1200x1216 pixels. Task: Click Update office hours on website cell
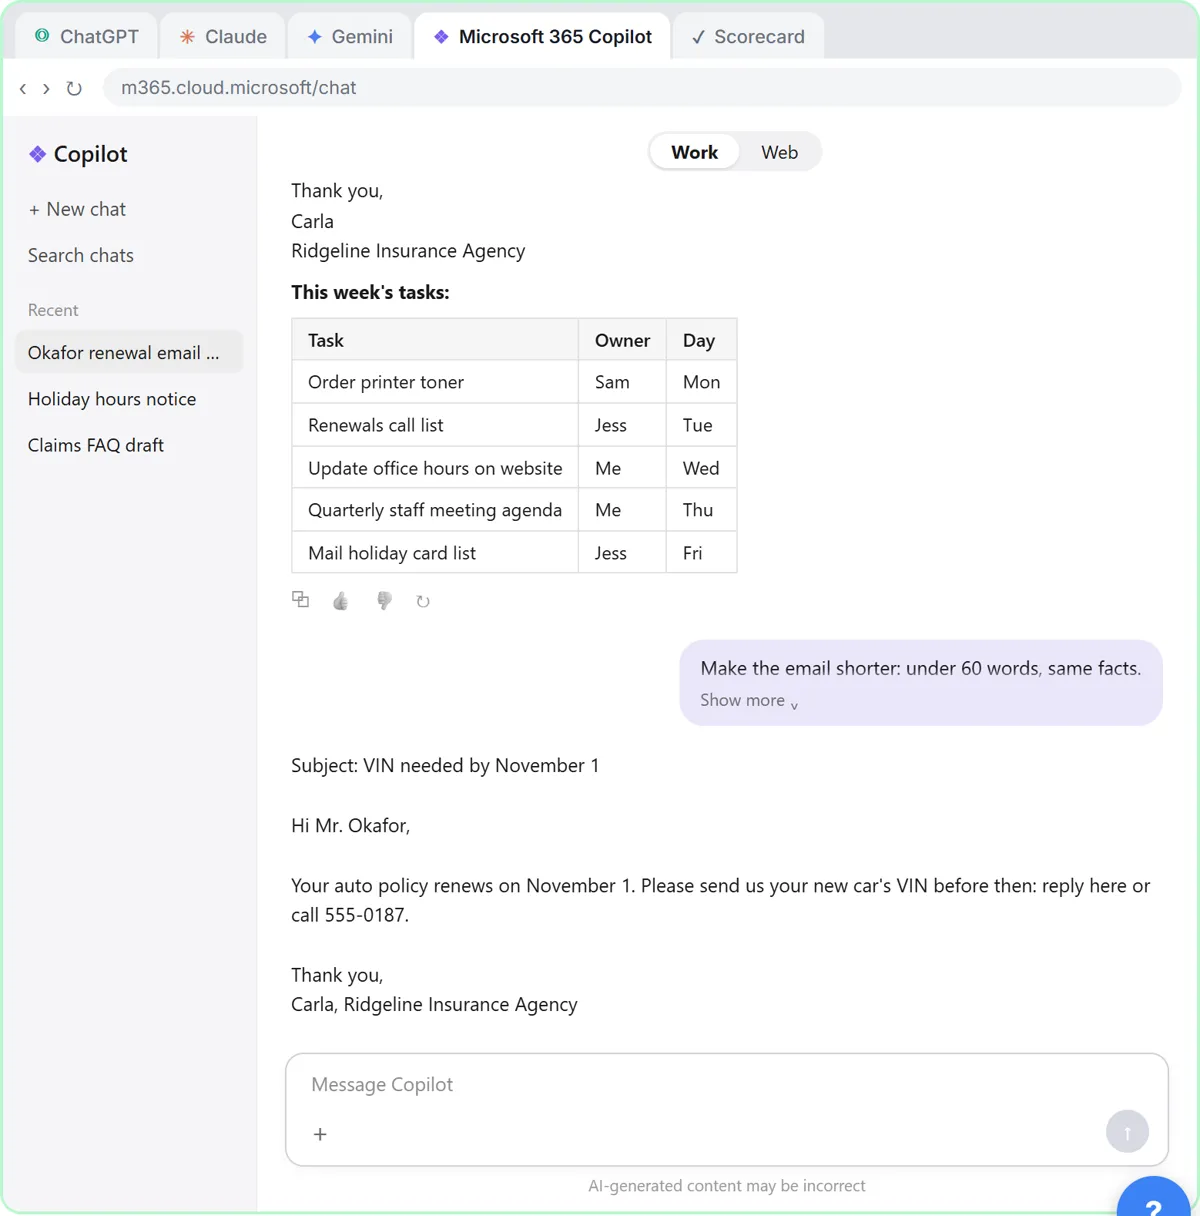[435, 468]
